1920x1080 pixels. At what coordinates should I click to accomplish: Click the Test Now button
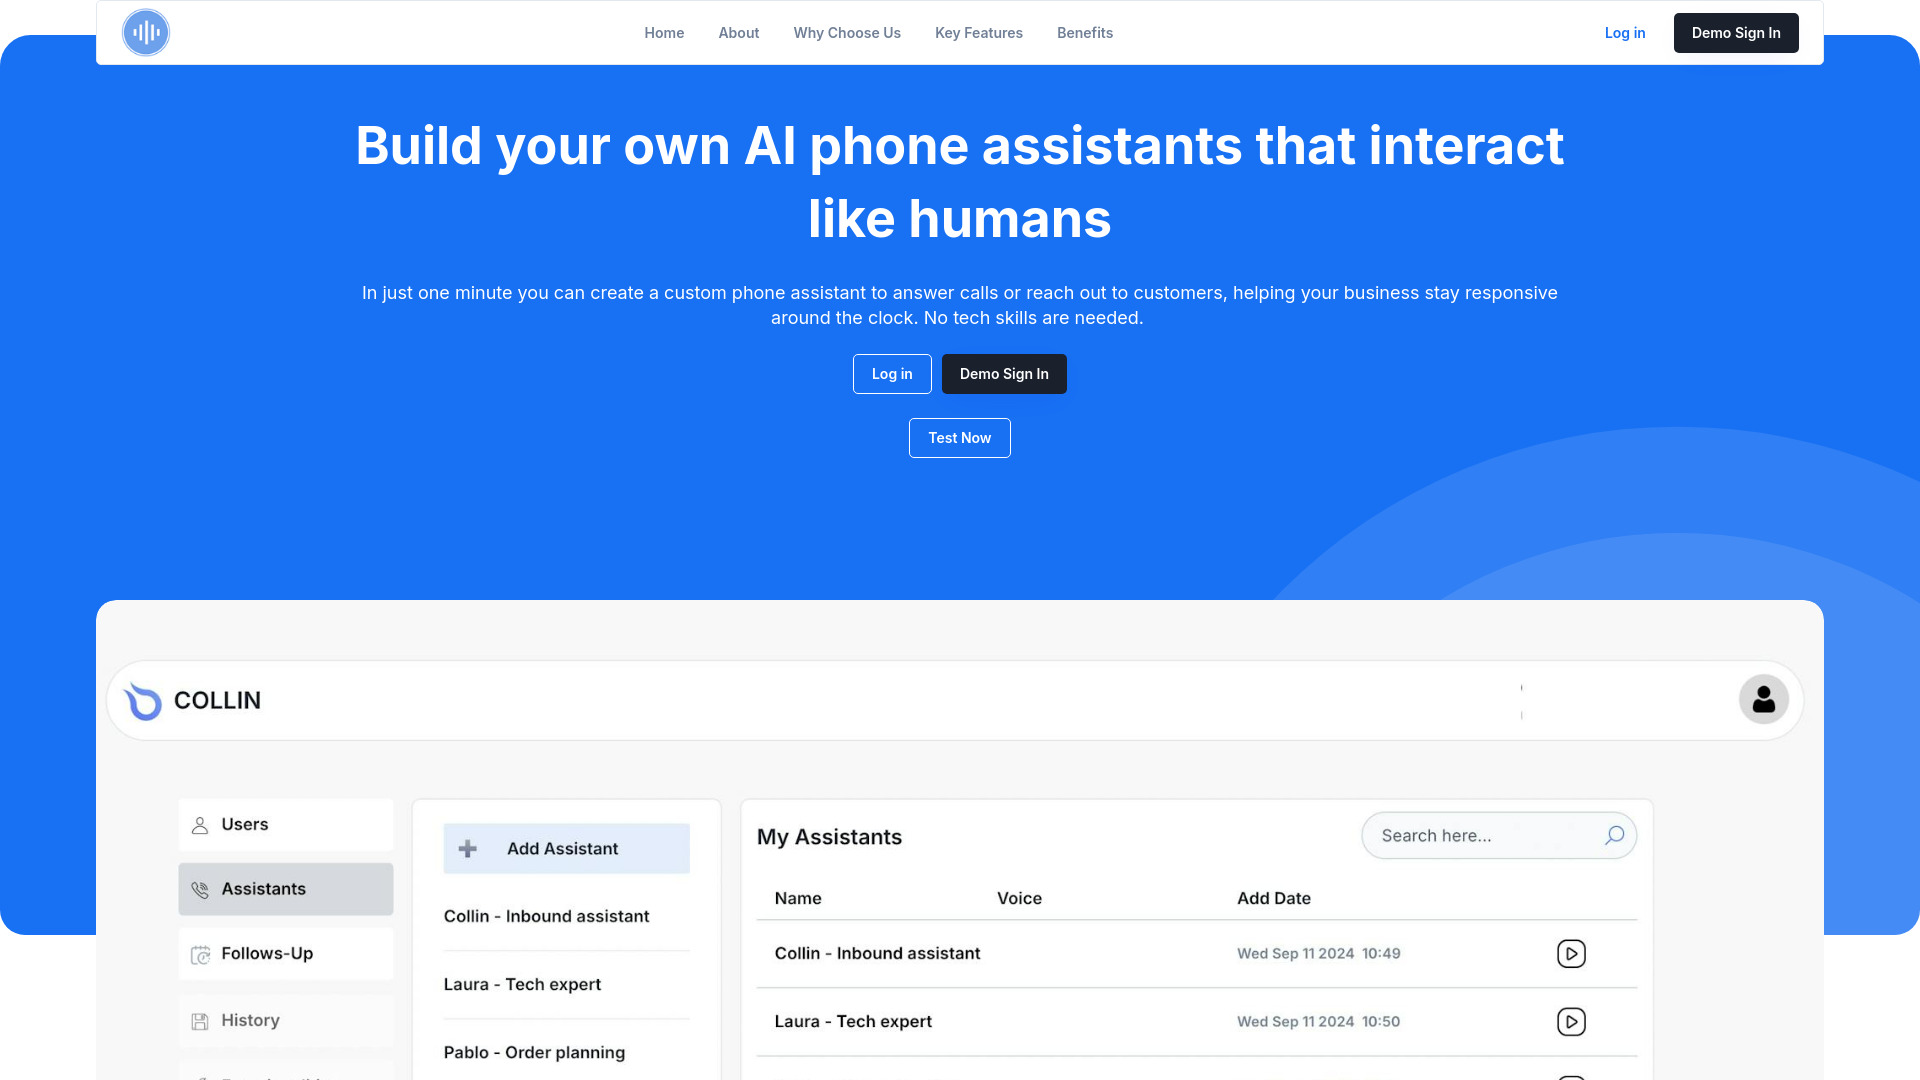(960, 438)
